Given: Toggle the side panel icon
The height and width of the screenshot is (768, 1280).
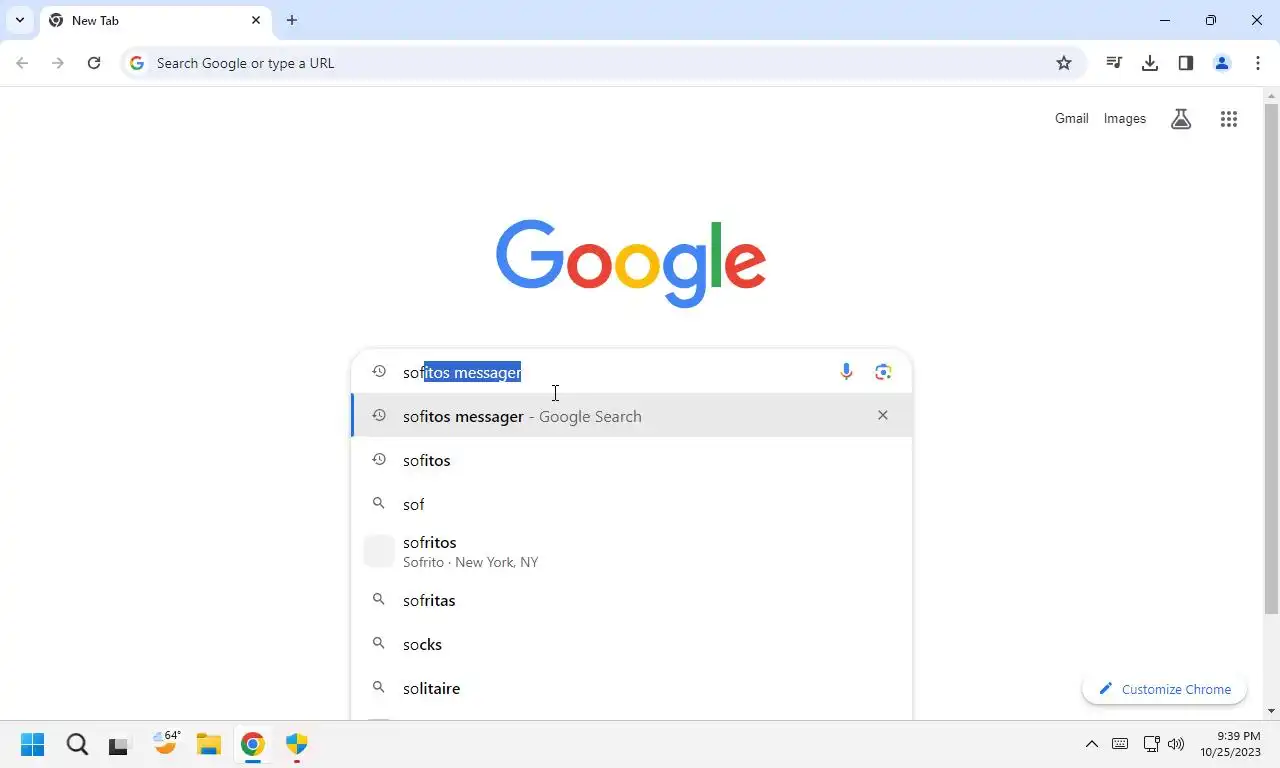Looking at the screenshot, I should pyautogui.click(x=1186, y=63).
